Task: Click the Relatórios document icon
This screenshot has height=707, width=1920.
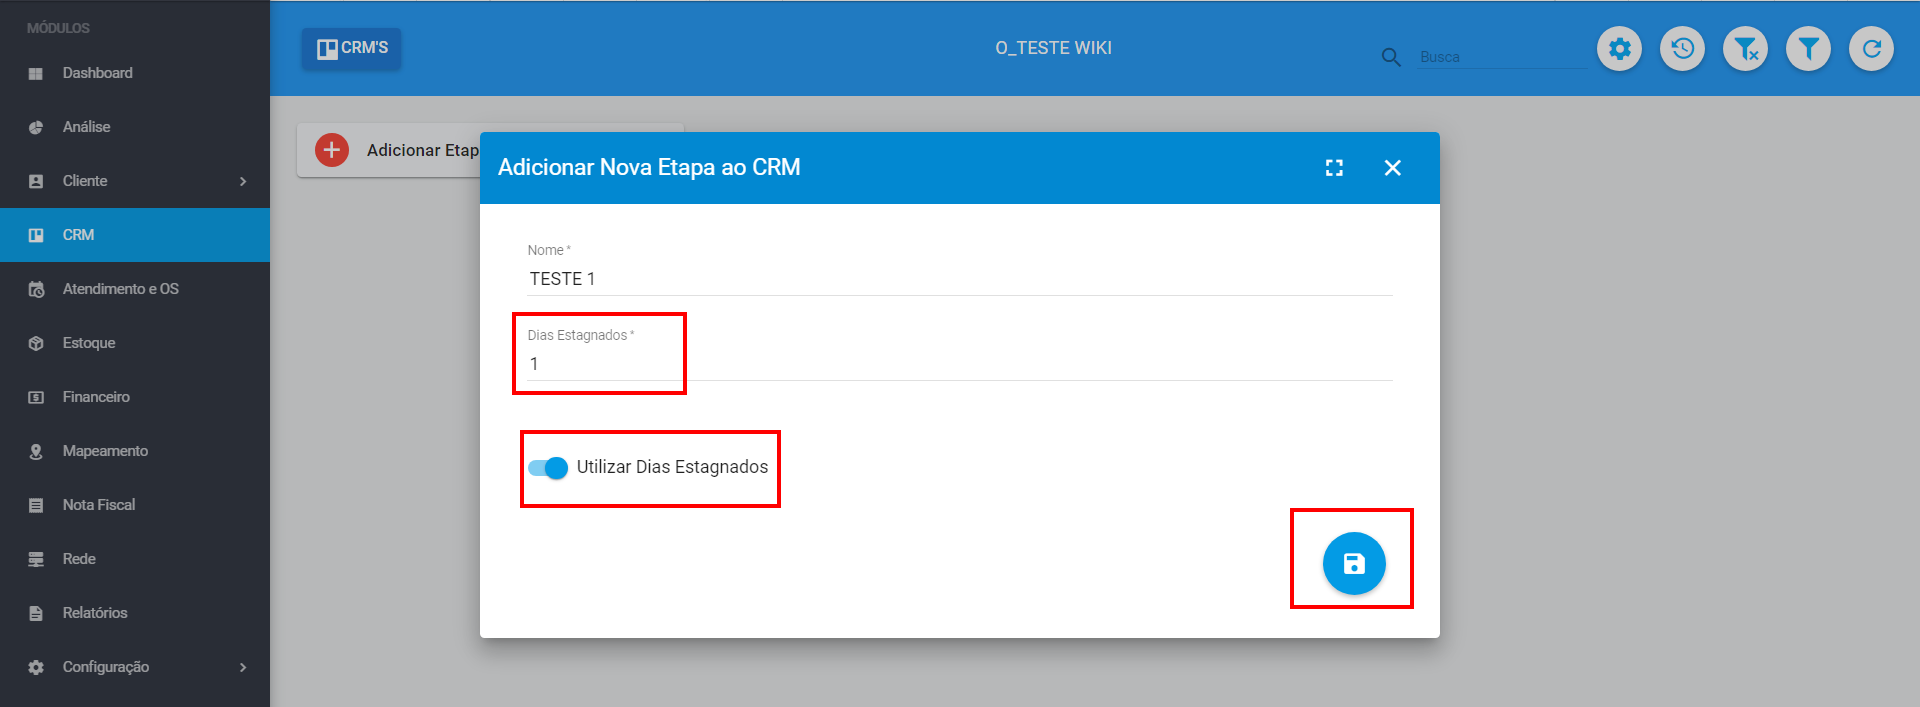Action: [x=36, y=613]
